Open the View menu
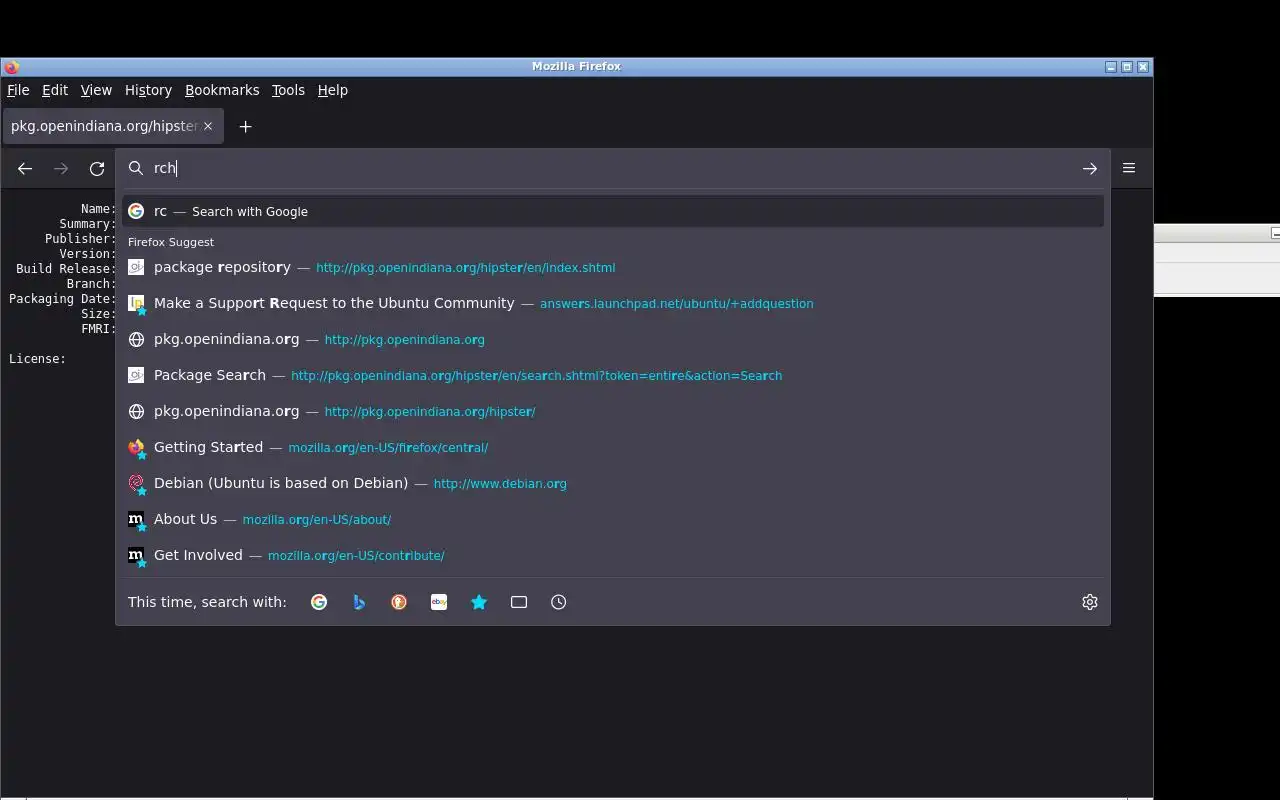Viewport: 1280px width, 800px height. (x=96, y=90)
